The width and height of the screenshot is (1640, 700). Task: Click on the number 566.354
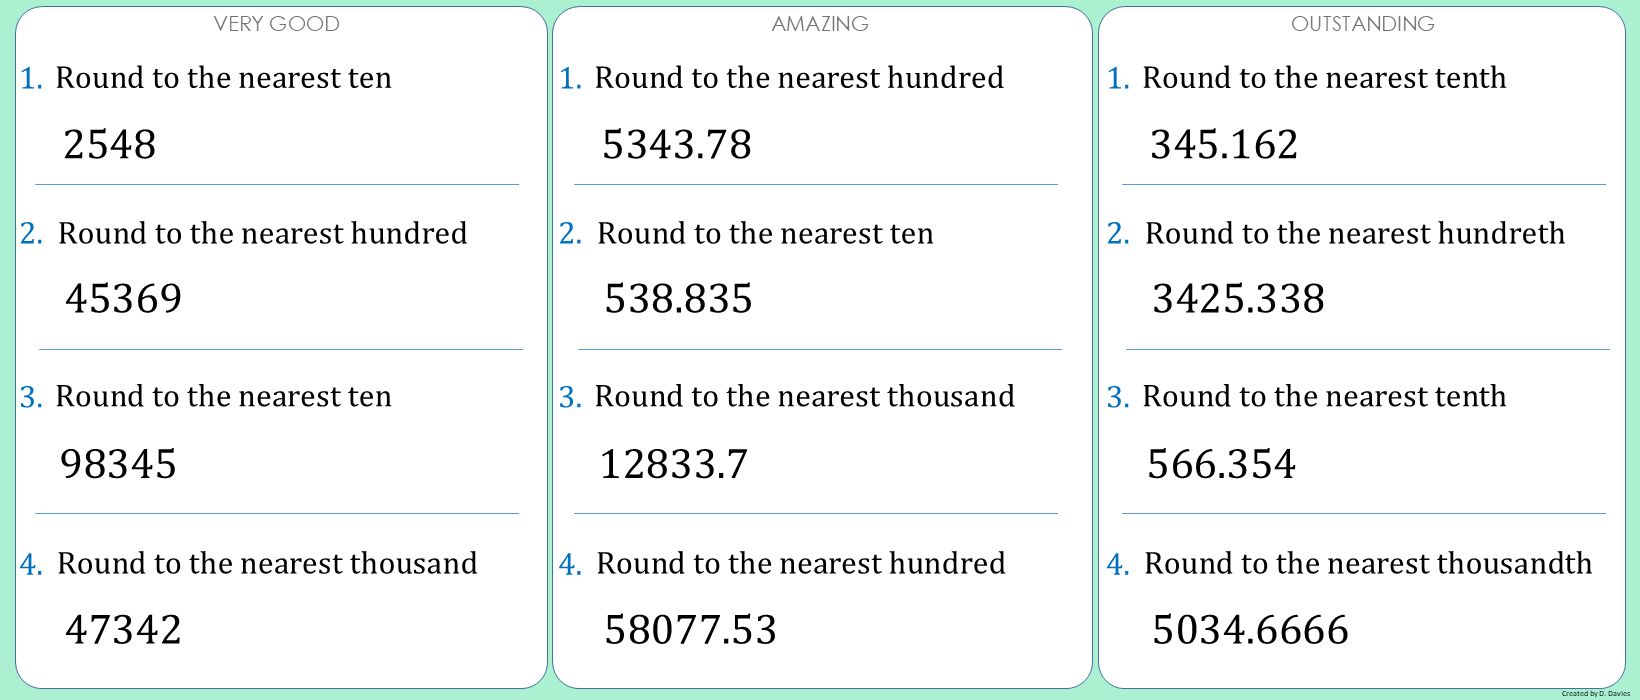[x=1222, y=464]
